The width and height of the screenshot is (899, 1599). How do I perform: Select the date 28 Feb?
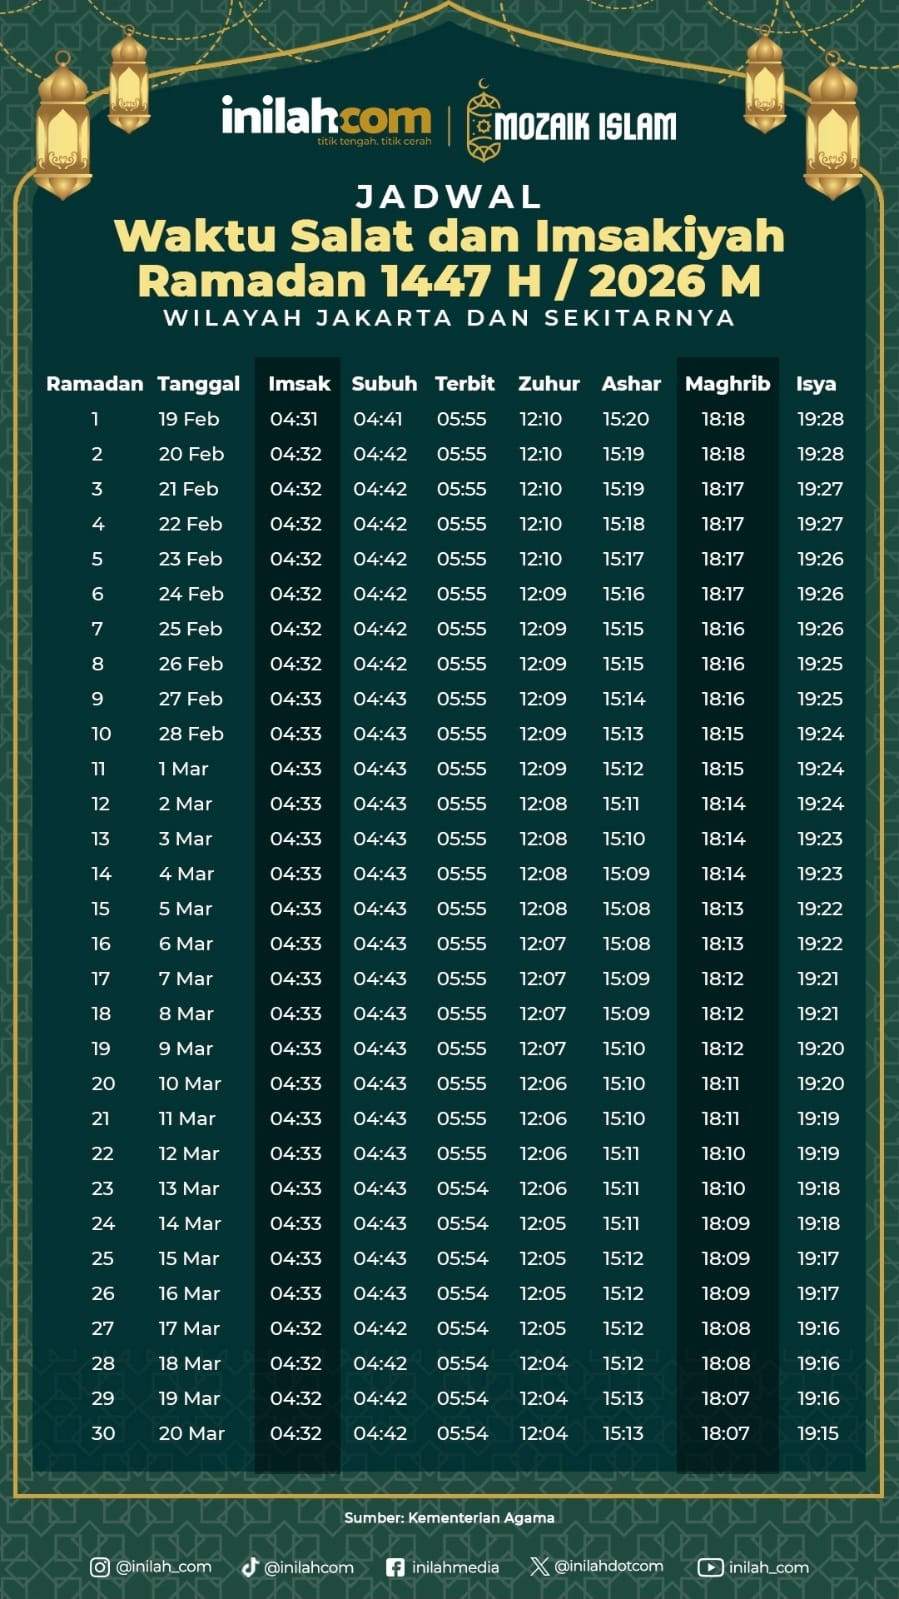(191, 734)
